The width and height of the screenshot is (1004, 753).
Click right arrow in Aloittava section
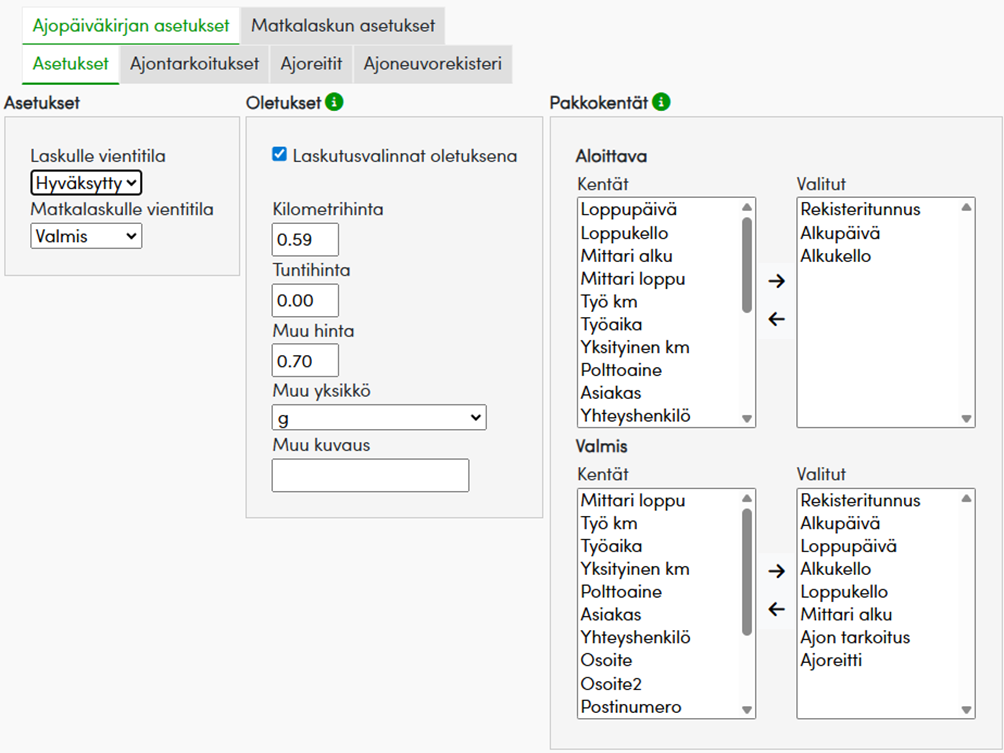coord(776,281)
